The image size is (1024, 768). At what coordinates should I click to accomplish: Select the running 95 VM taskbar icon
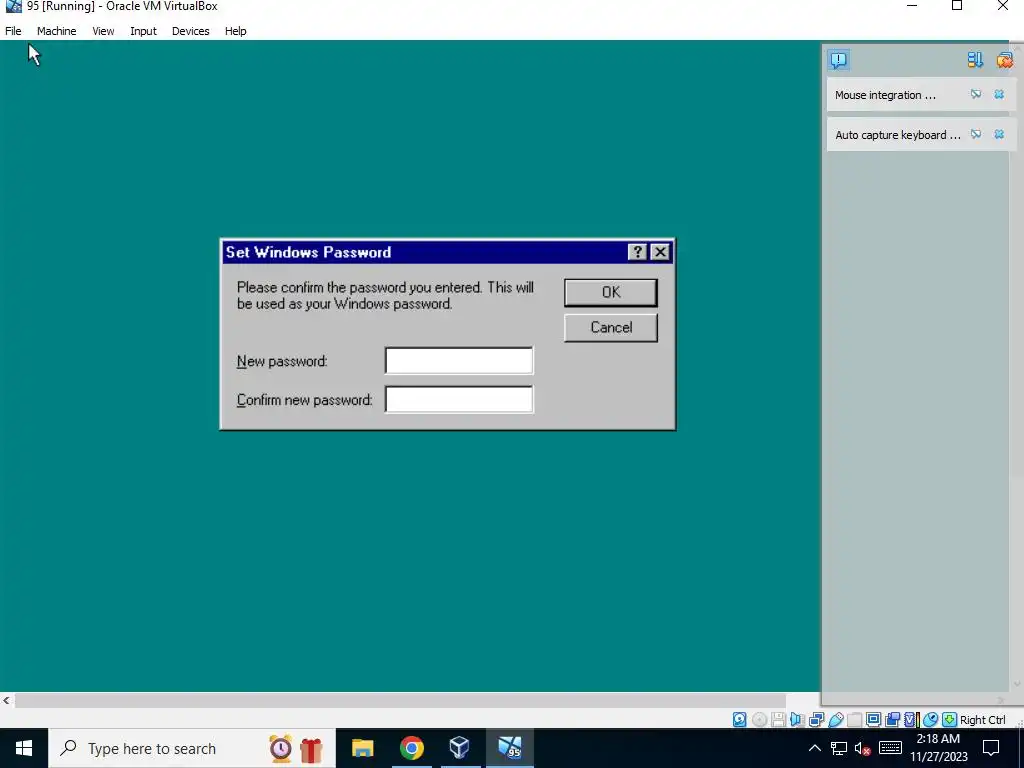point(509,748)
